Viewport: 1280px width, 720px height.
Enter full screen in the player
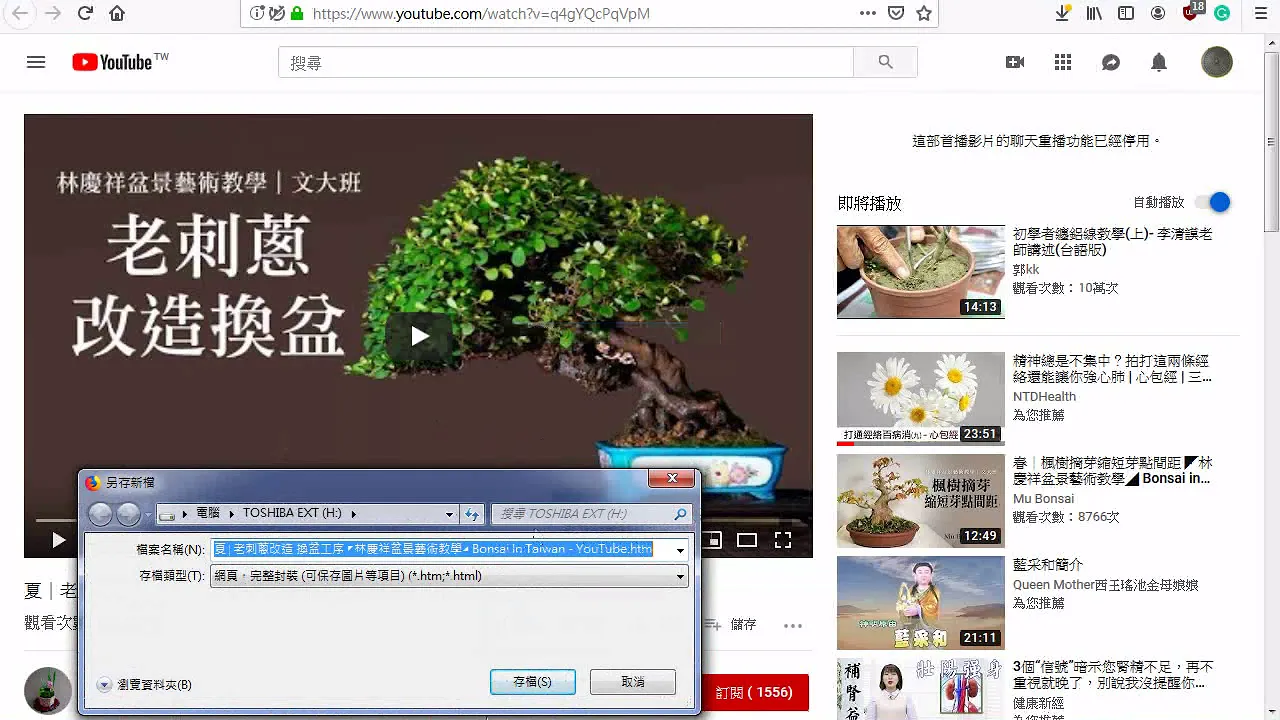click(783, 540)
